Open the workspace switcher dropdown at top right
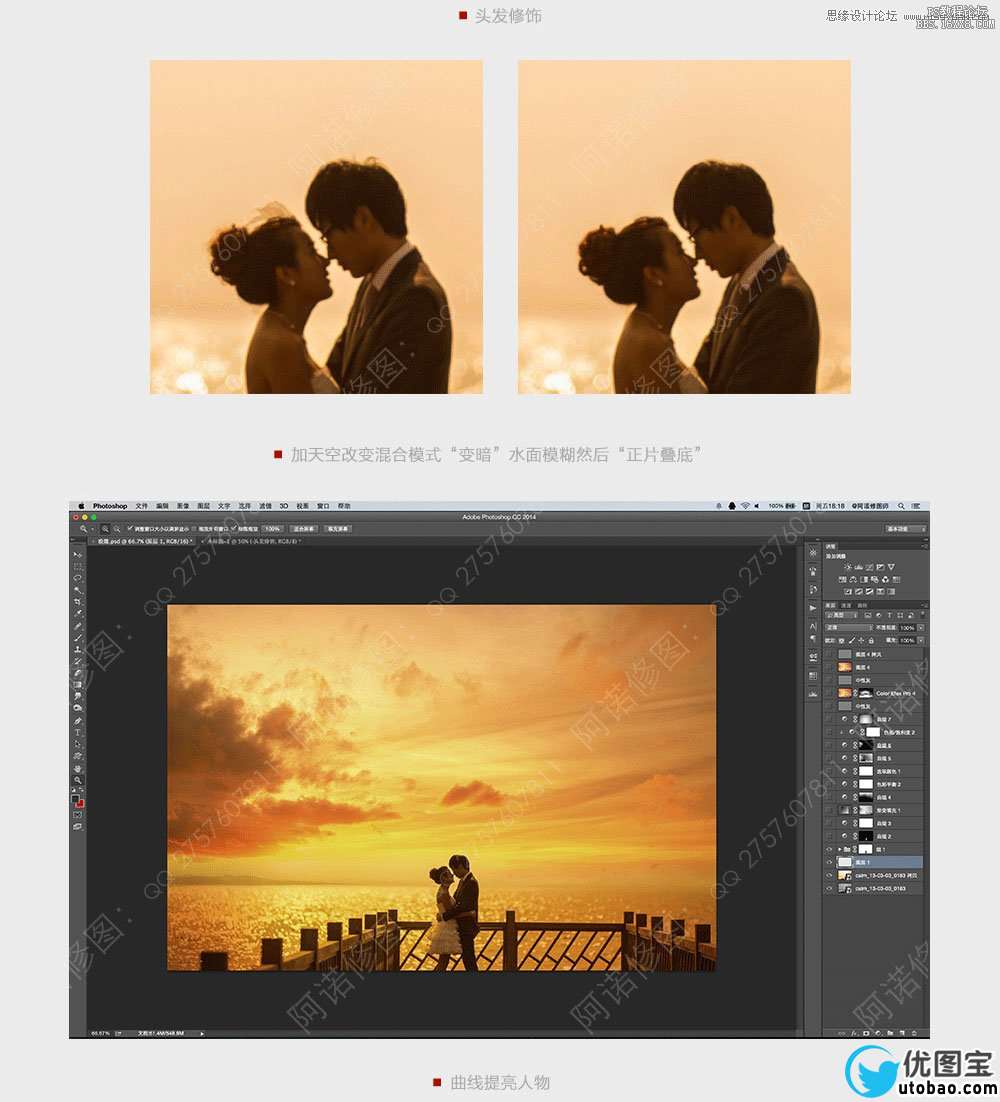The image size is (1000, 1102). (x=906, y=529)
